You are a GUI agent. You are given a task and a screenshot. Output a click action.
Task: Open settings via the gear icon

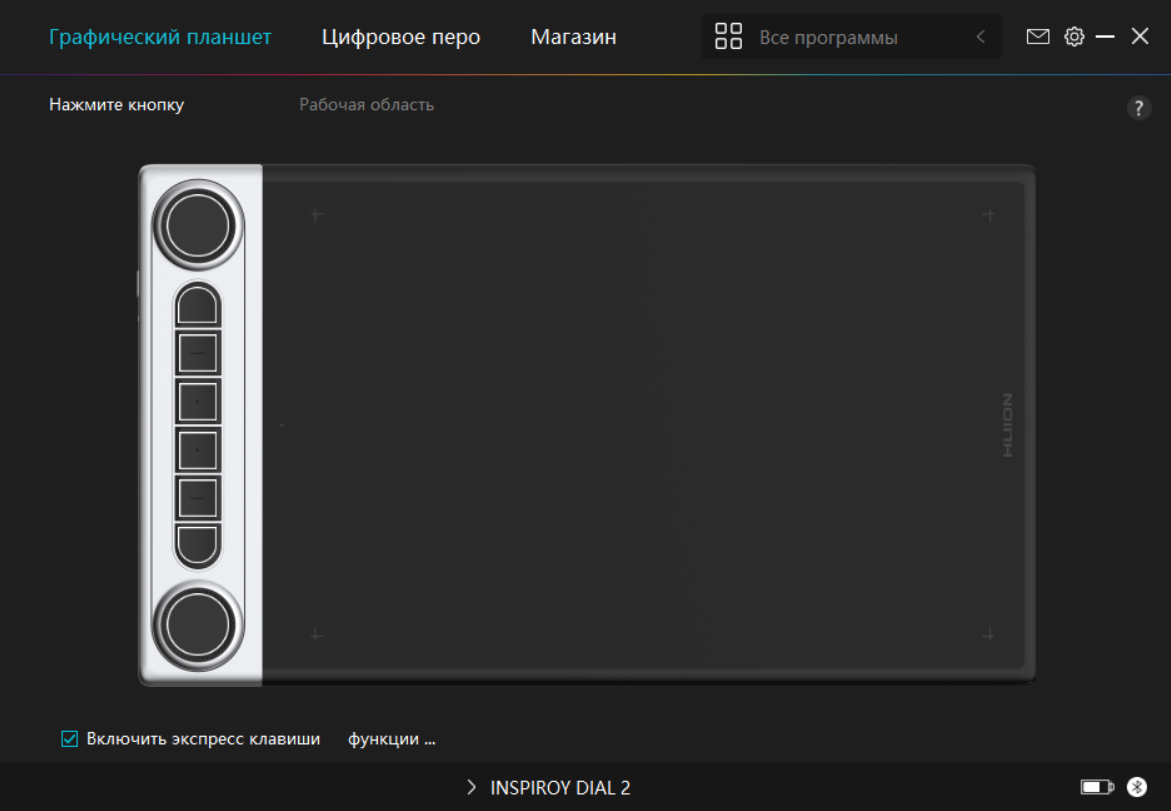pyautogui.click(x=1074, y=37)
